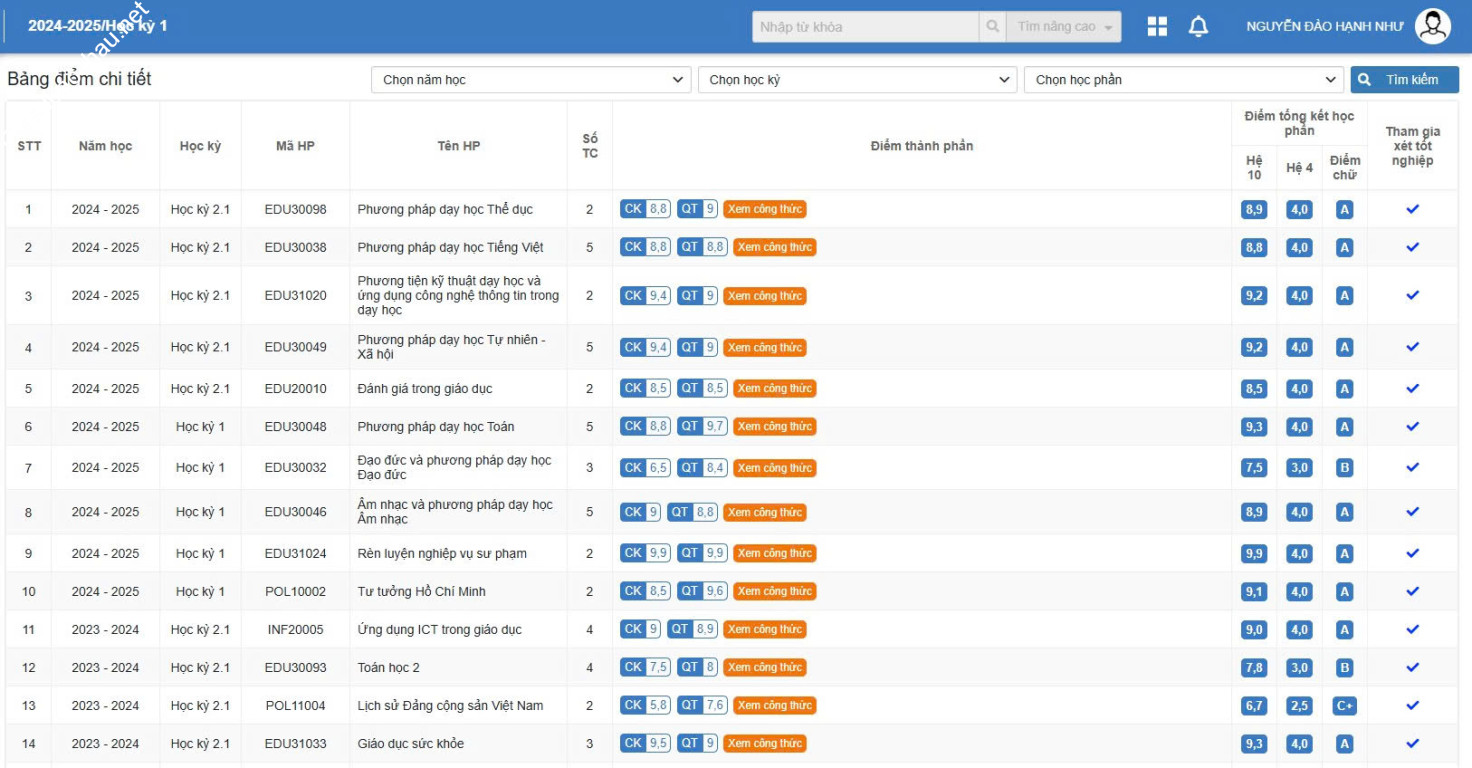1472x768 pixels.
Task: Click Xem công thức for Đánh giá trong giáo dục
Action: tap(775, 389)
